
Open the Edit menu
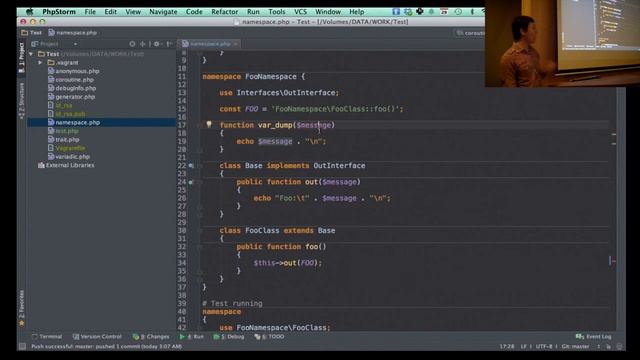coord(111,12)
